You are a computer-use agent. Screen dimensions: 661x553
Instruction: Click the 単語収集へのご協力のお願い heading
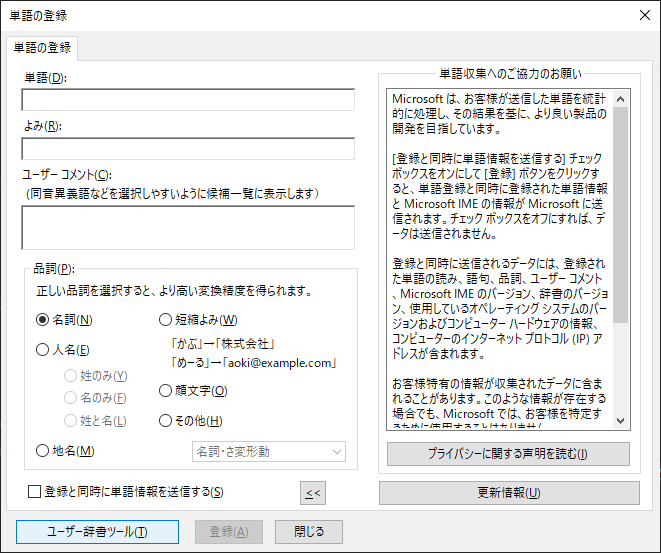pos(511,74)
